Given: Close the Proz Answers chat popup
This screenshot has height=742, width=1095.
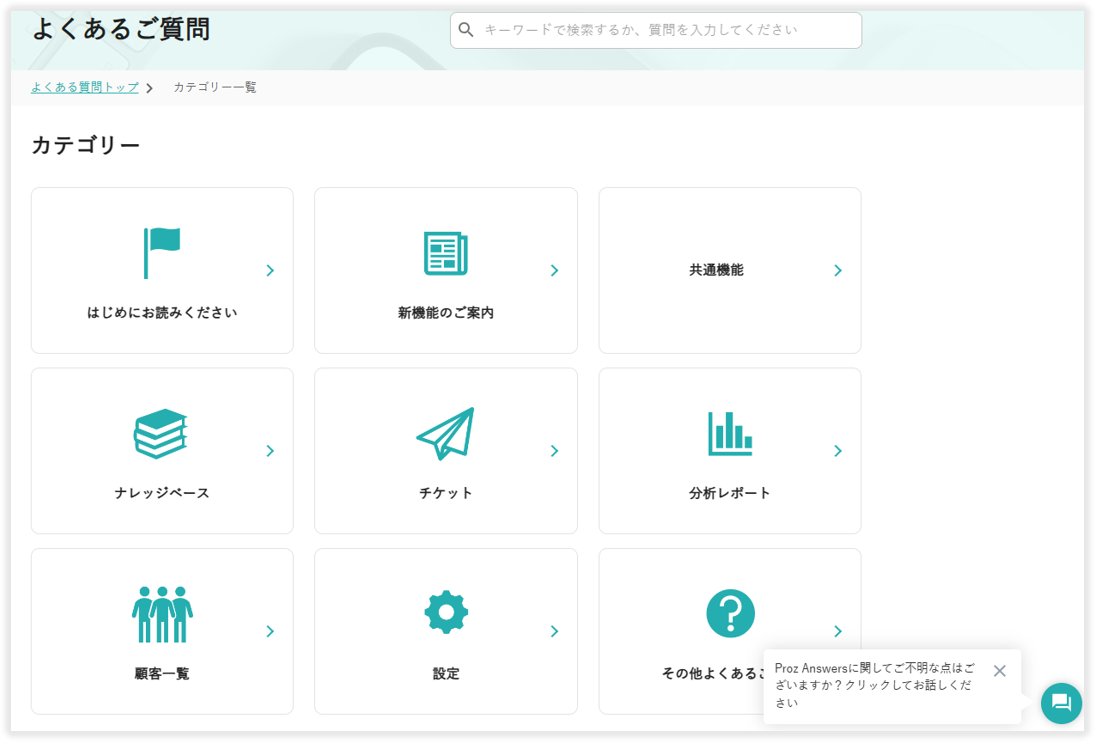Looking at the screenshot, I should [x=999, y=671].
